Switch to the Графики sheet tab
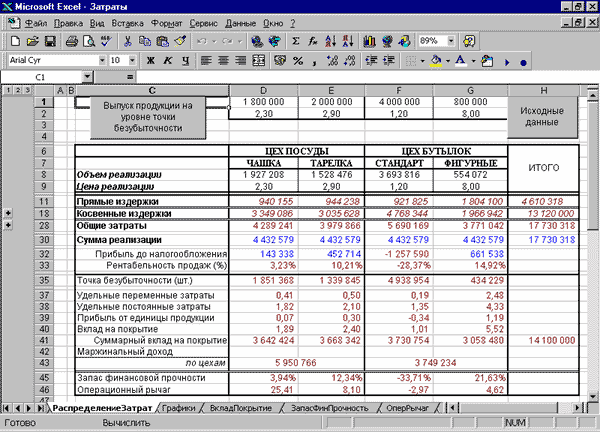Screen dimensions: 600x432 [x=178, y=408]
